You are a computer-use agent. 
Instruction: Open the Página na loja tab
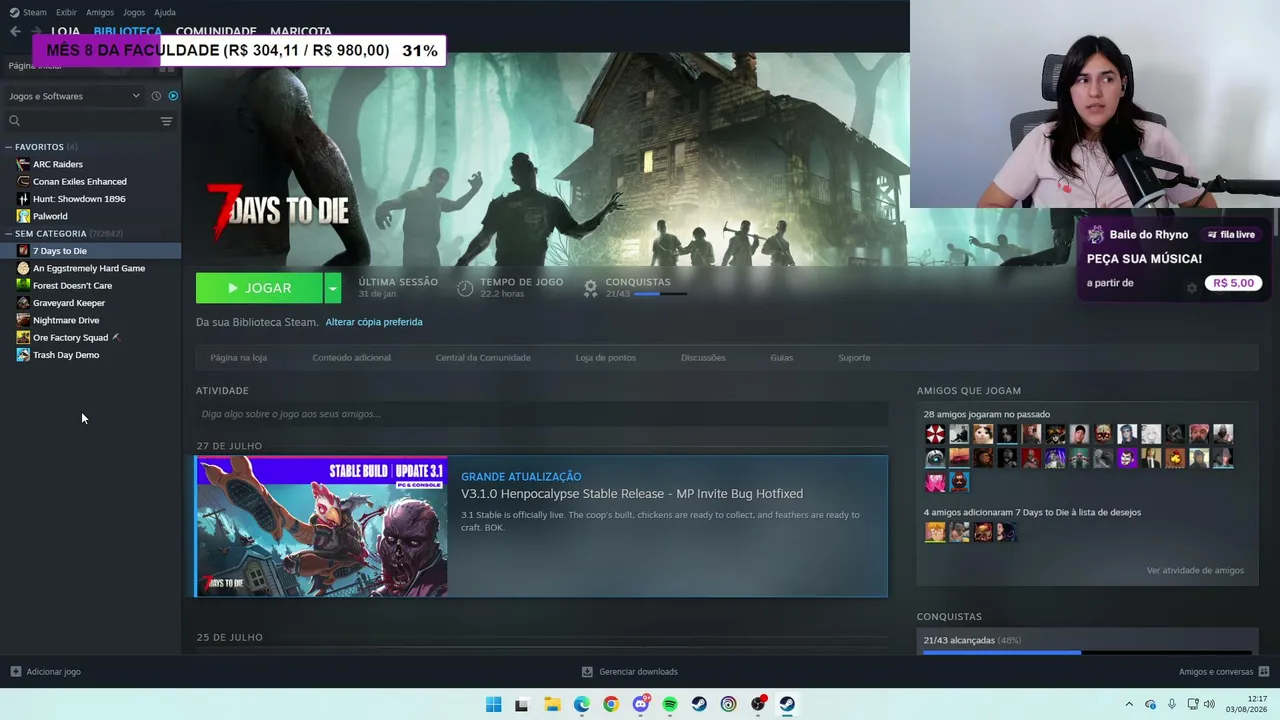pyautogui.click(x=239, y=358)
